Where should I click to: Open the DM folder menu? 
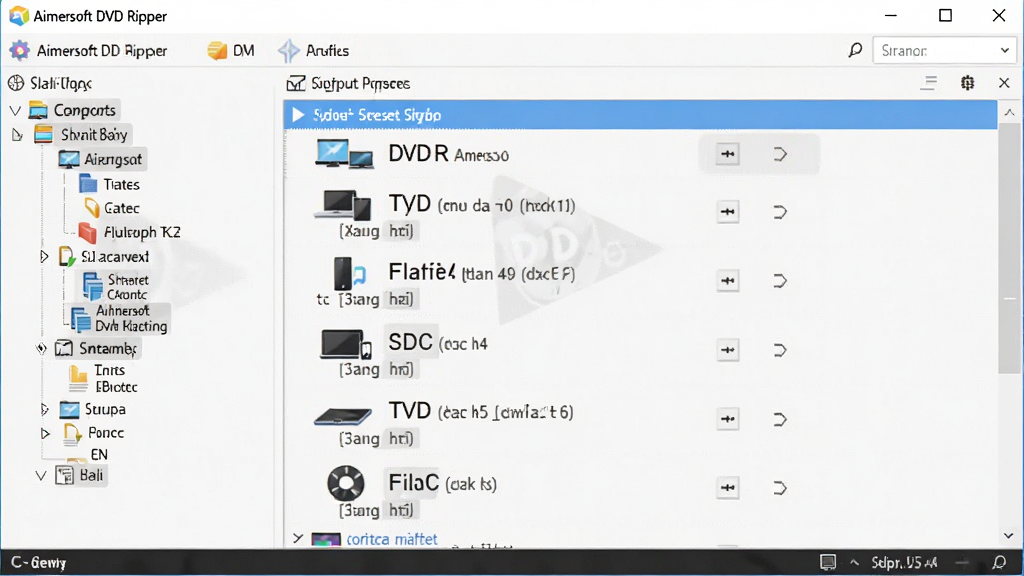pos(231,50)
